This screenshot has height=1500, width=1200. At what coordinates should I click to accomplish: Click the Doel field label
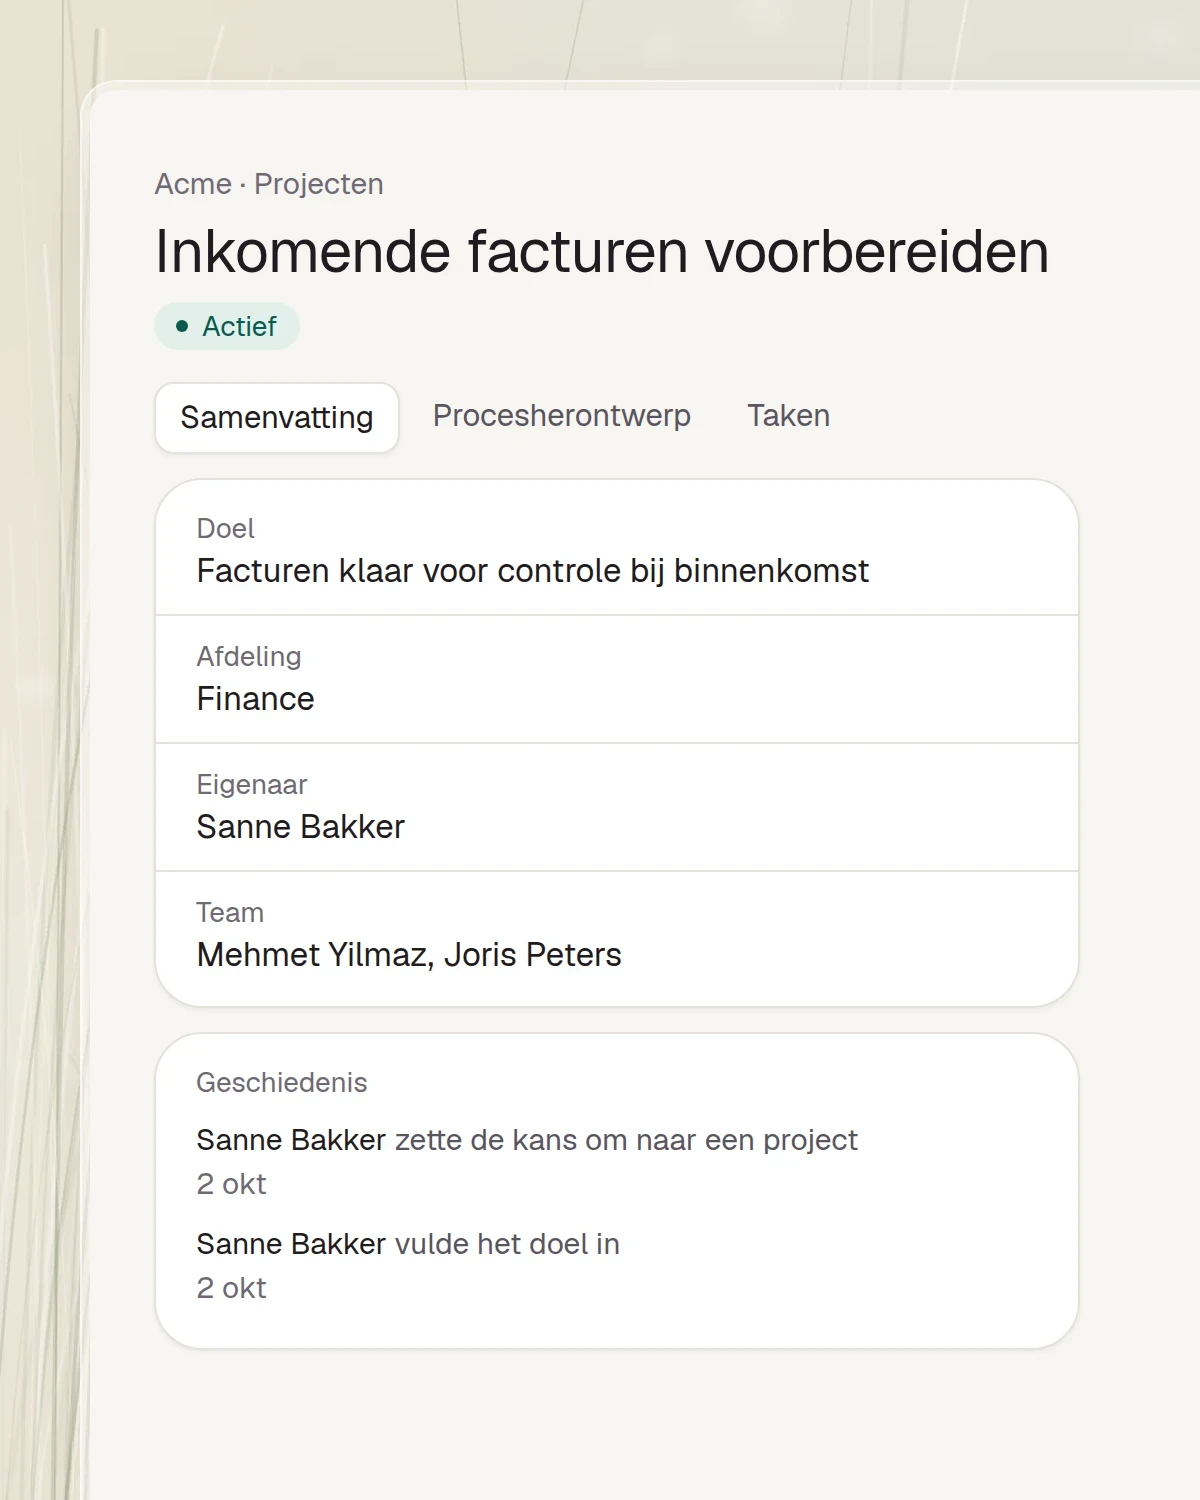226,529
